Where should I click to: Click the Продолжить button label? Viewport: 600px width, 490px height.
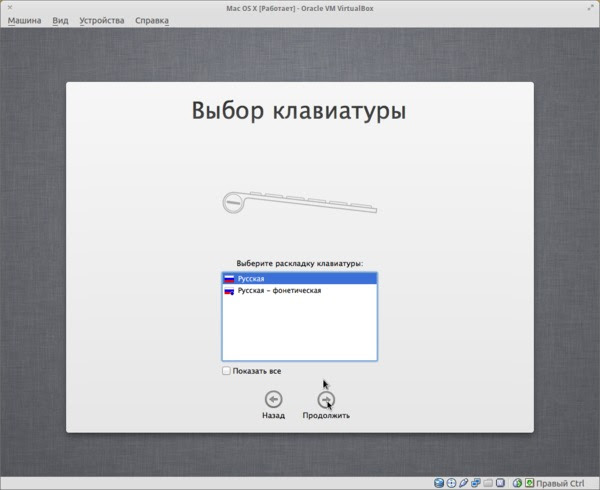(x=326, y=415)
